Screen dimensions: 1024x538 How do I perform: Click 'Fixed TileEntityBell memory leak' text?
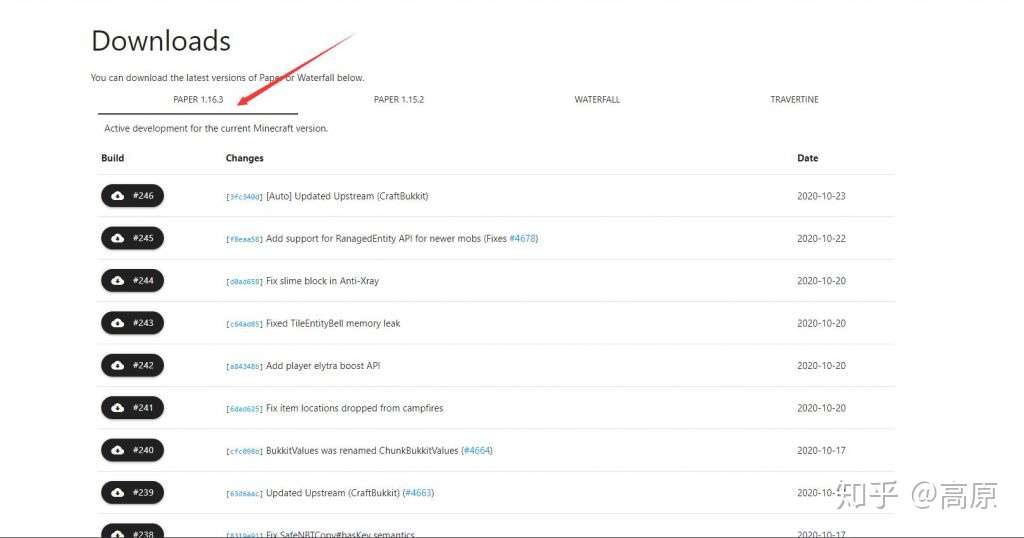pyautogui.click(x=333, y=323)
